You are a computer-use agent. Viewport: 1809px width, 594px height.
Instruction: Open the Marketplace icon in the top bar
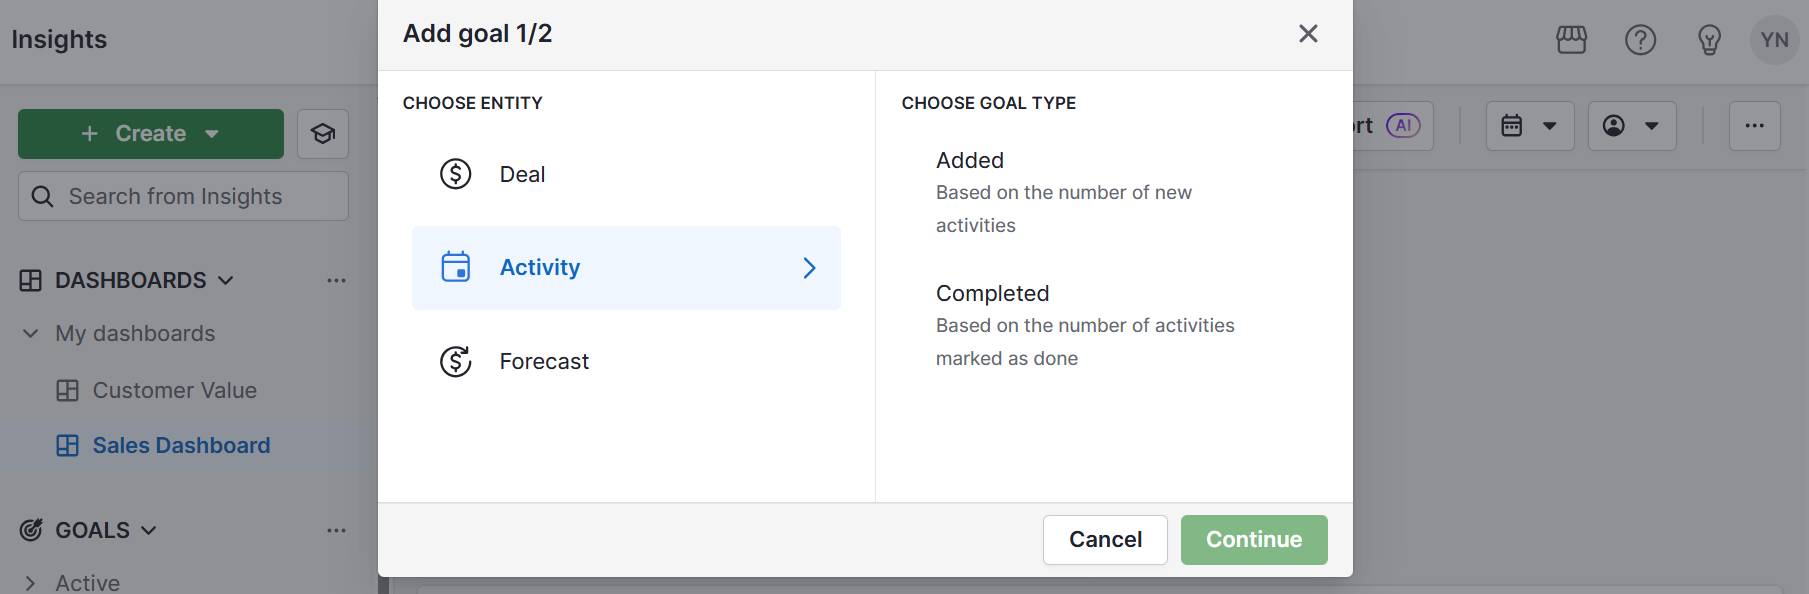[x=1570, y=40]
